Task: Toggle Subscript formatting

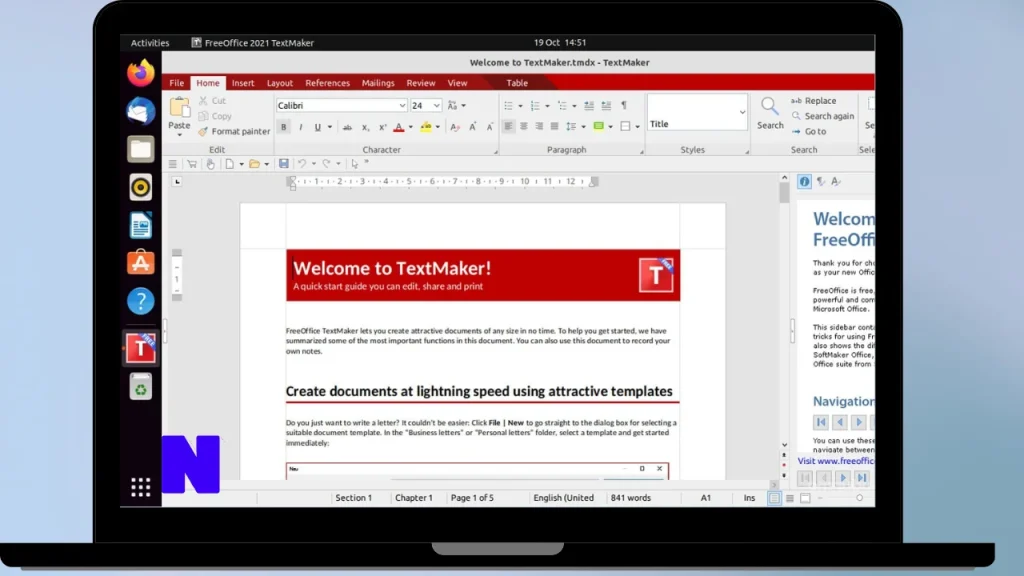Action: [x=365, y=127]
